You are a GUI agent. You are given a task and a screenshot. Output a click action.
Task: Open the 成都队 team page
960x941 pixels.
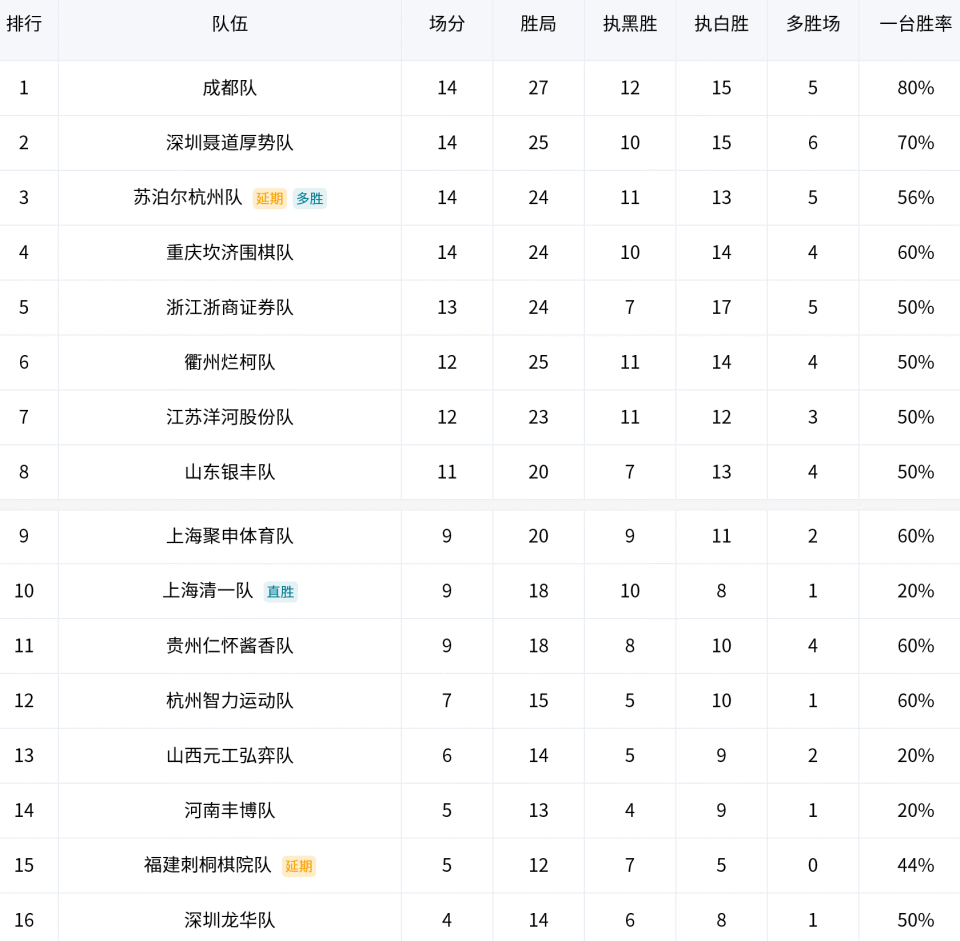(x=229, y=88)
